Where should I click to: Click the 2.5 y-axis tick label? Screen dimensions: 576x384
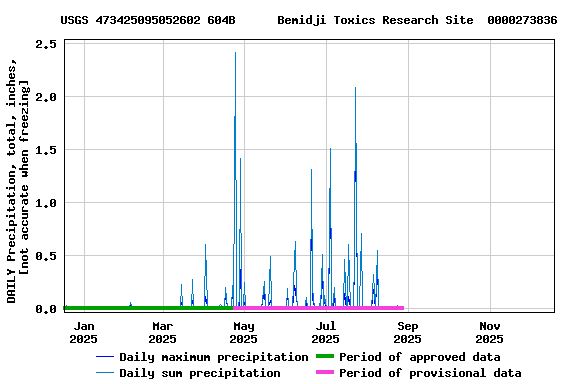tap(46, 44)
